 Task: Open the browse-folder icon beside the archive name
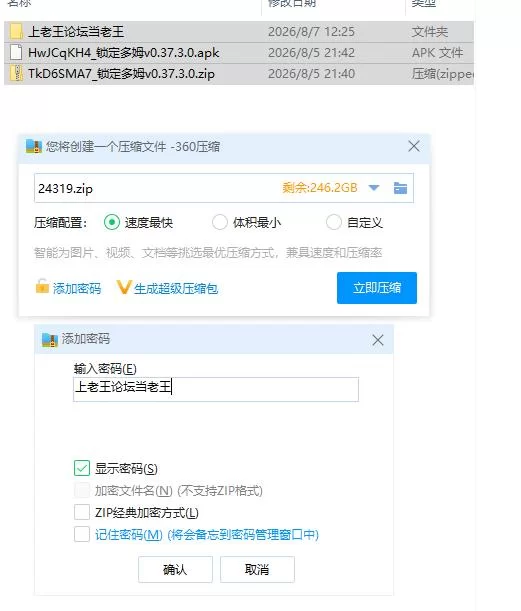click(x=400, y=188)
